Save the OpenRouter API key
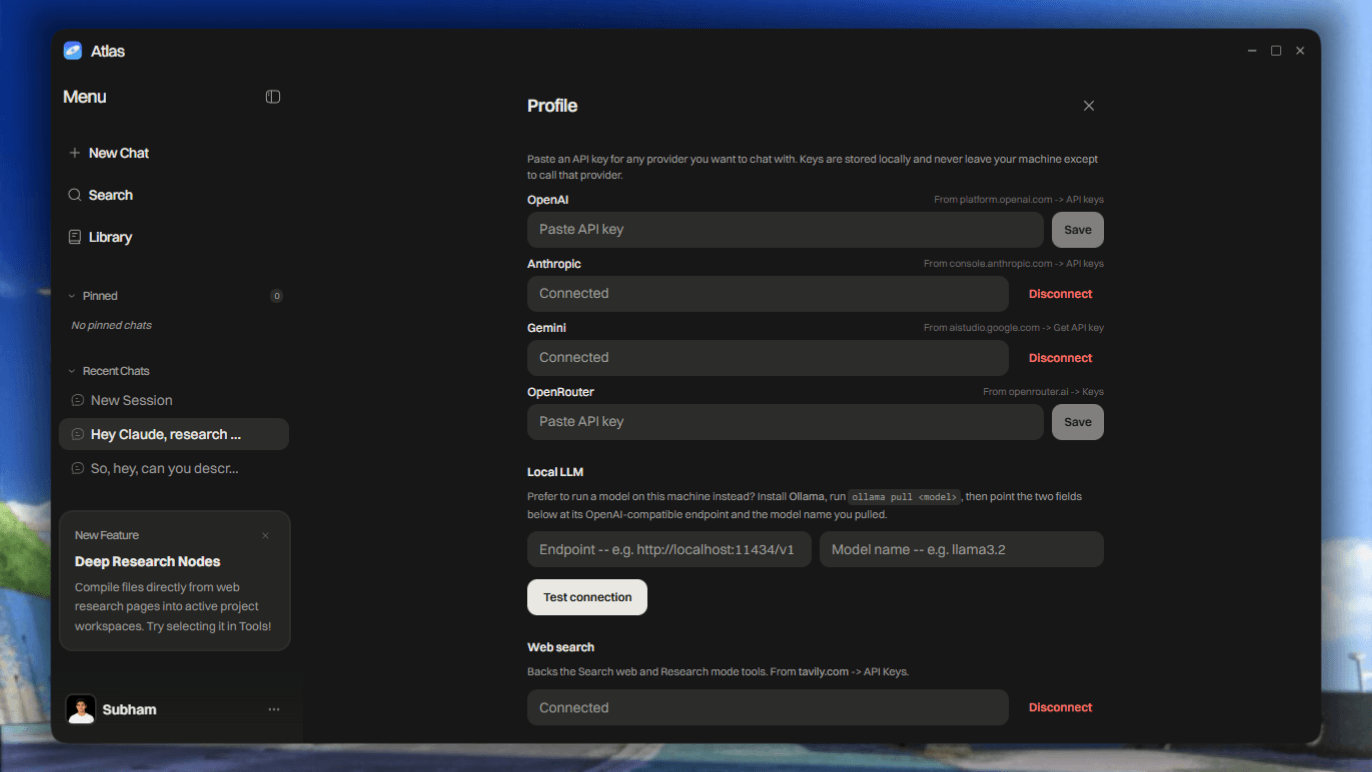This screenshot has width=1372, height=772. pyautogui.click(x=1078, y=422)
